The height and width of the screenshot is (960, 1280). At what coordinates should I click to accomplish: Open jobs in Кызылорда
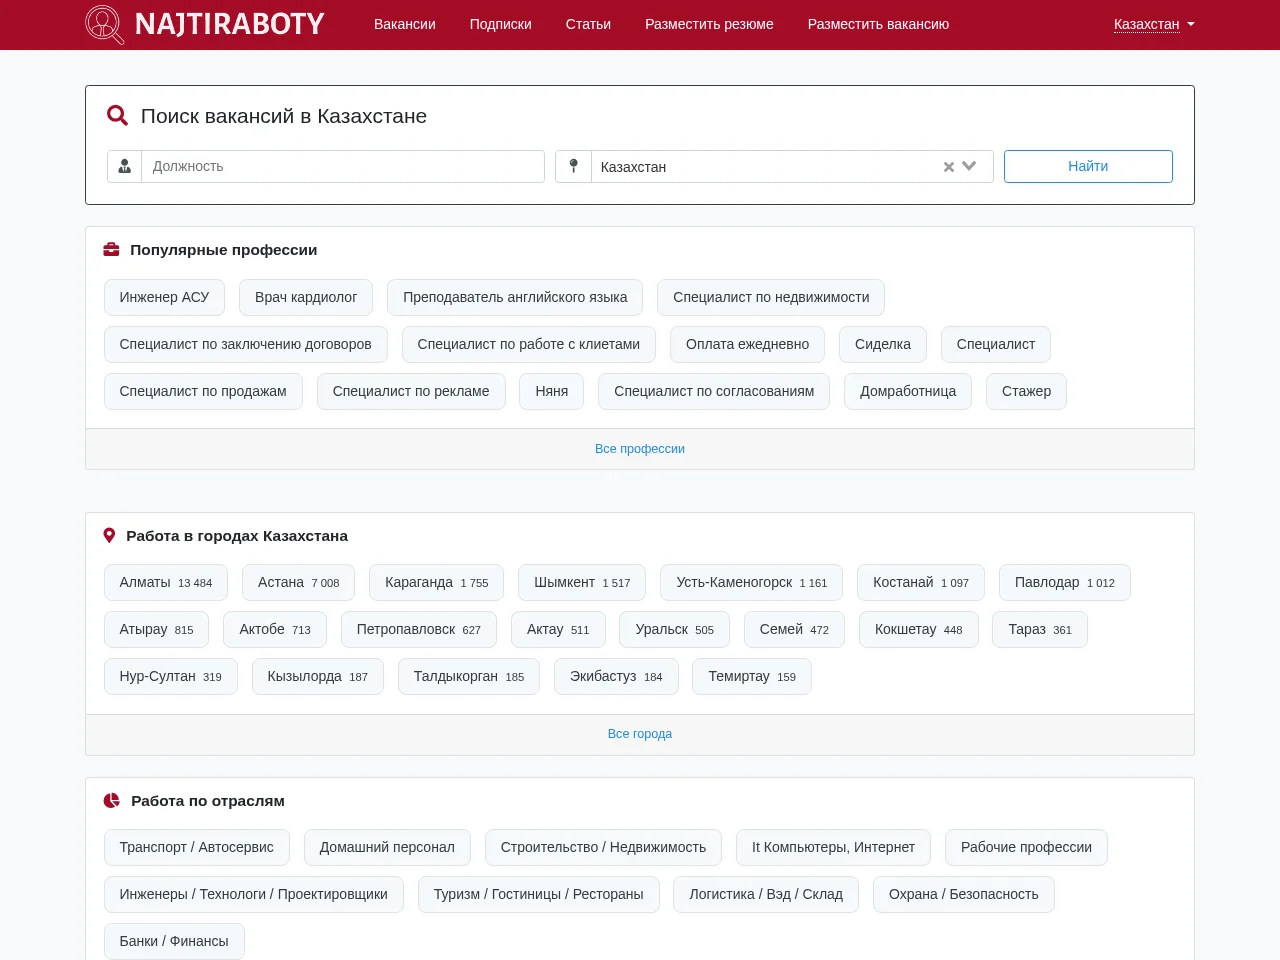click(x=318, y=676)
